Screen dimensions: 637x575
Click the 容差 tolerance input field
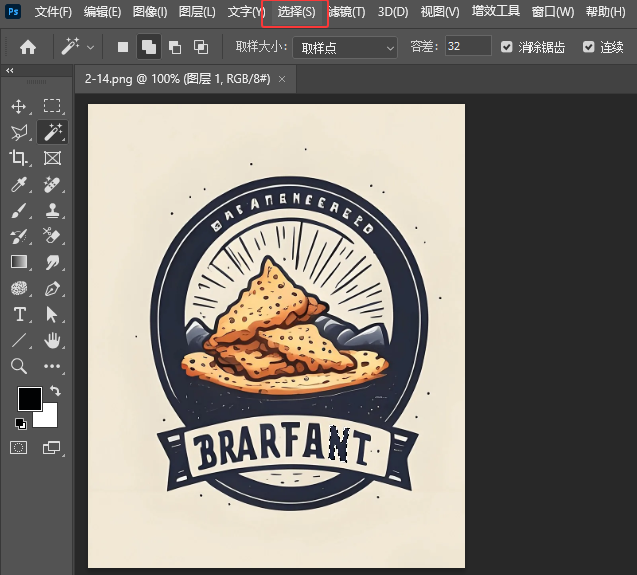click(x=468, y=46)
